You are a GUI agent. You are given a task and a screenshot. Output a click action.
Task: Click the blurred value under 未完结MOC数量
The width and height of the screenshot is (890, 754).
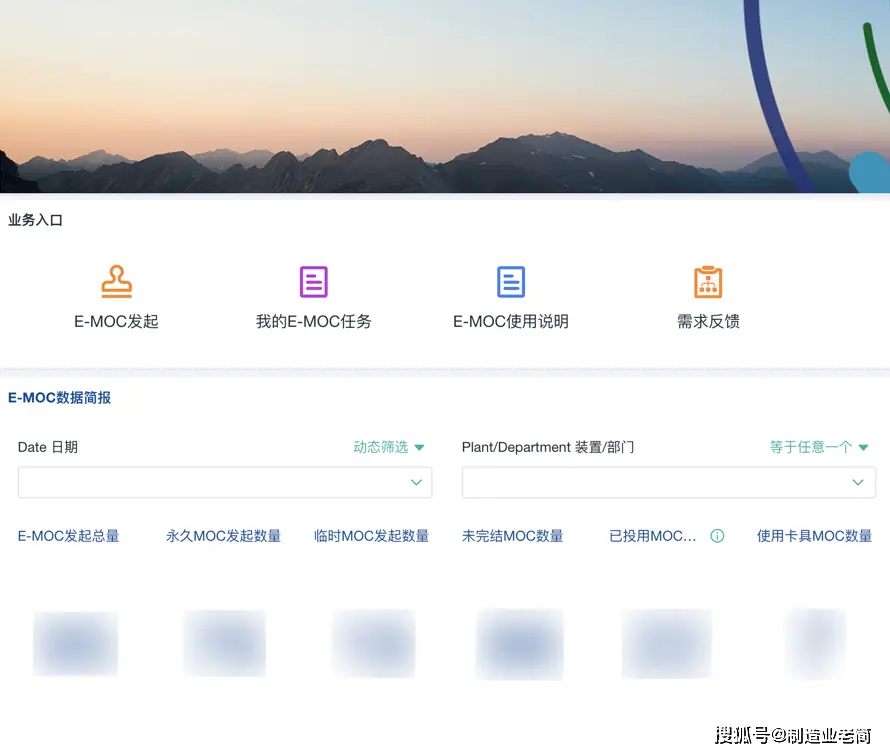coord(519,644)
